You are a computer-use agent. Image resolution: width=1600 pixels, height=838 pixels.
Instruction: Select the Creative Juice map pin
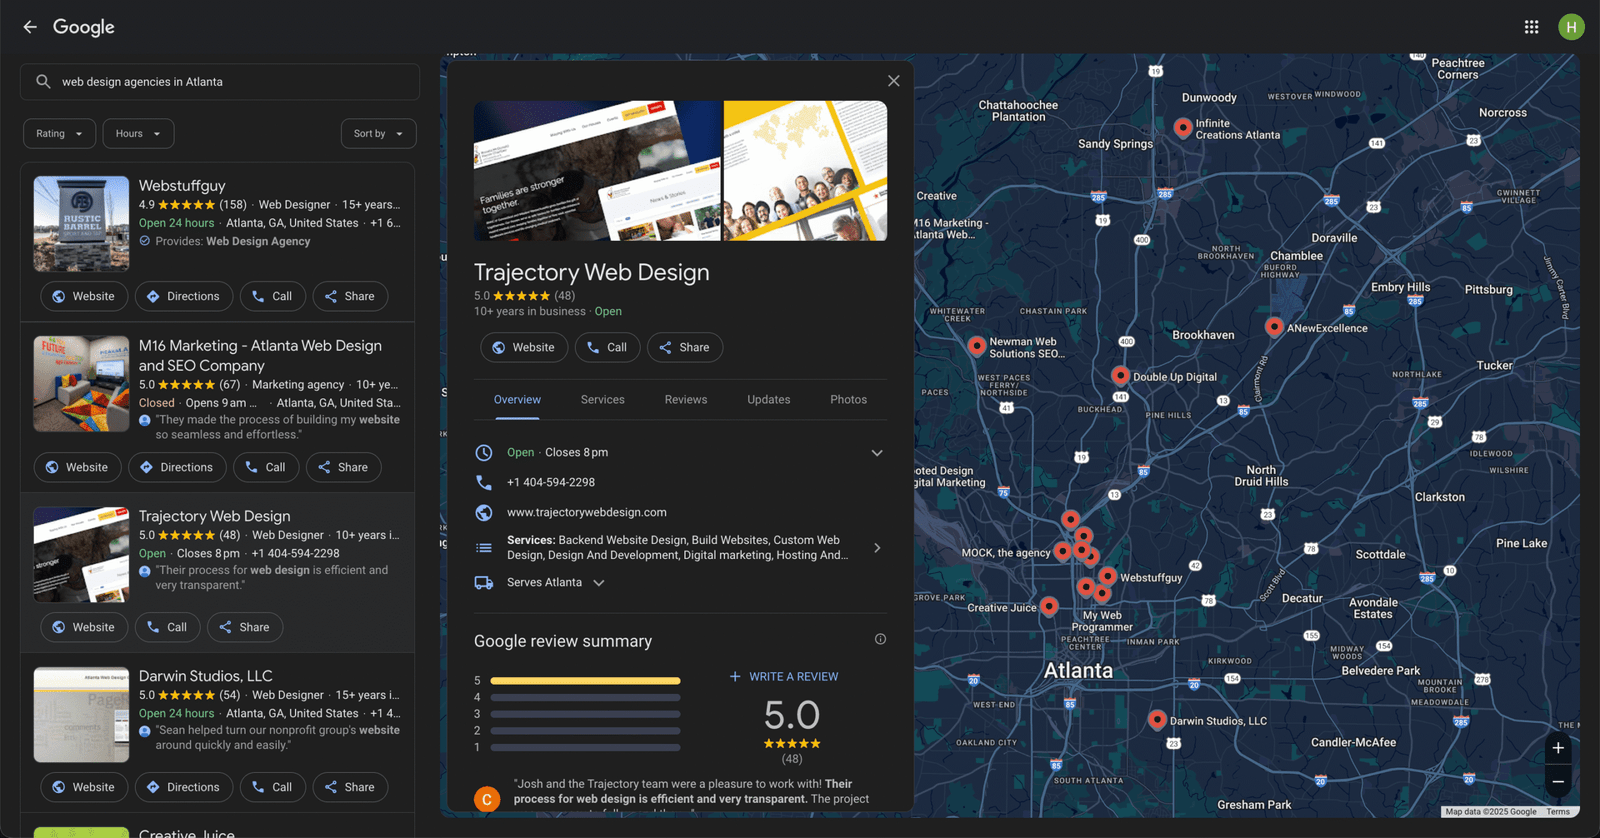click(1049, 605)
